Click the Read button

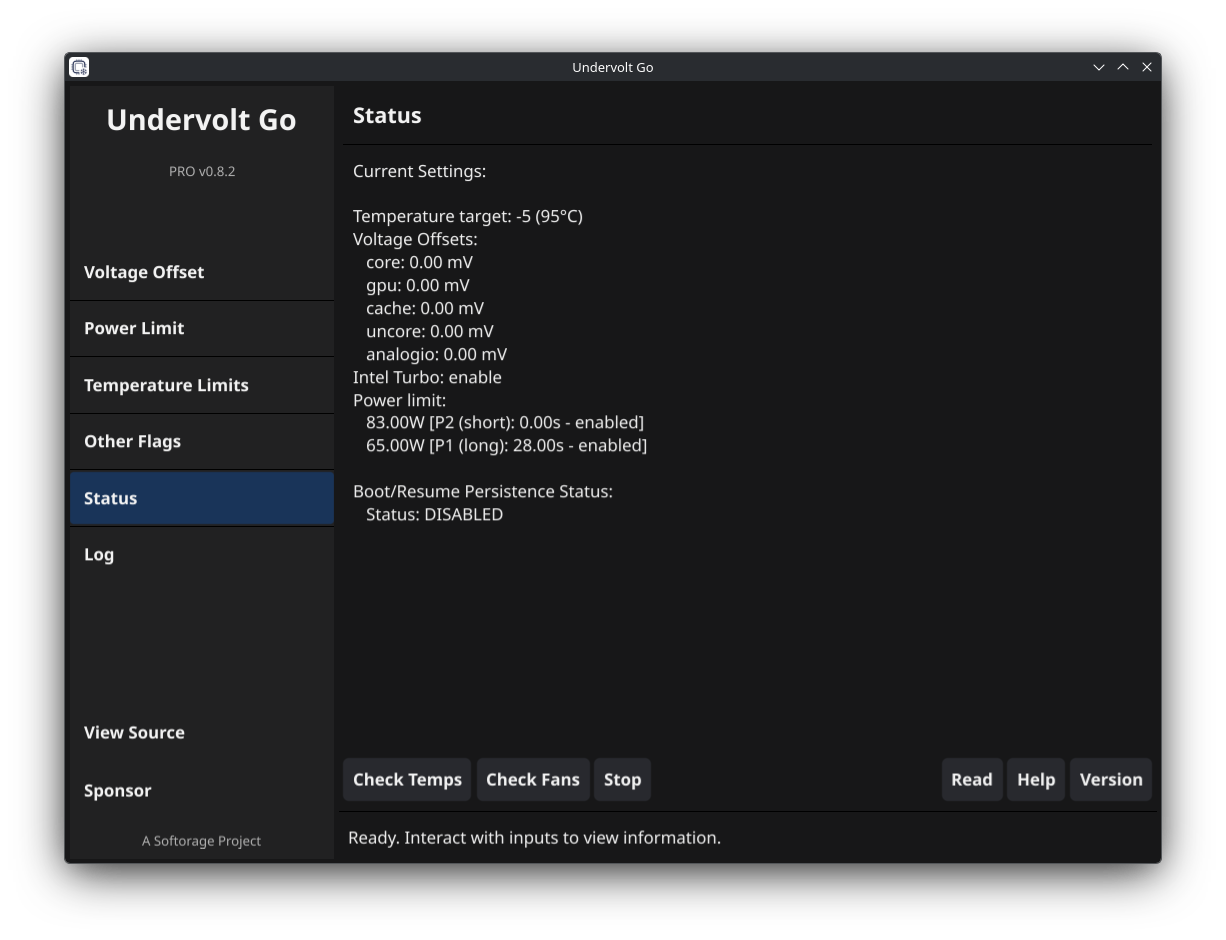(972, 780)
